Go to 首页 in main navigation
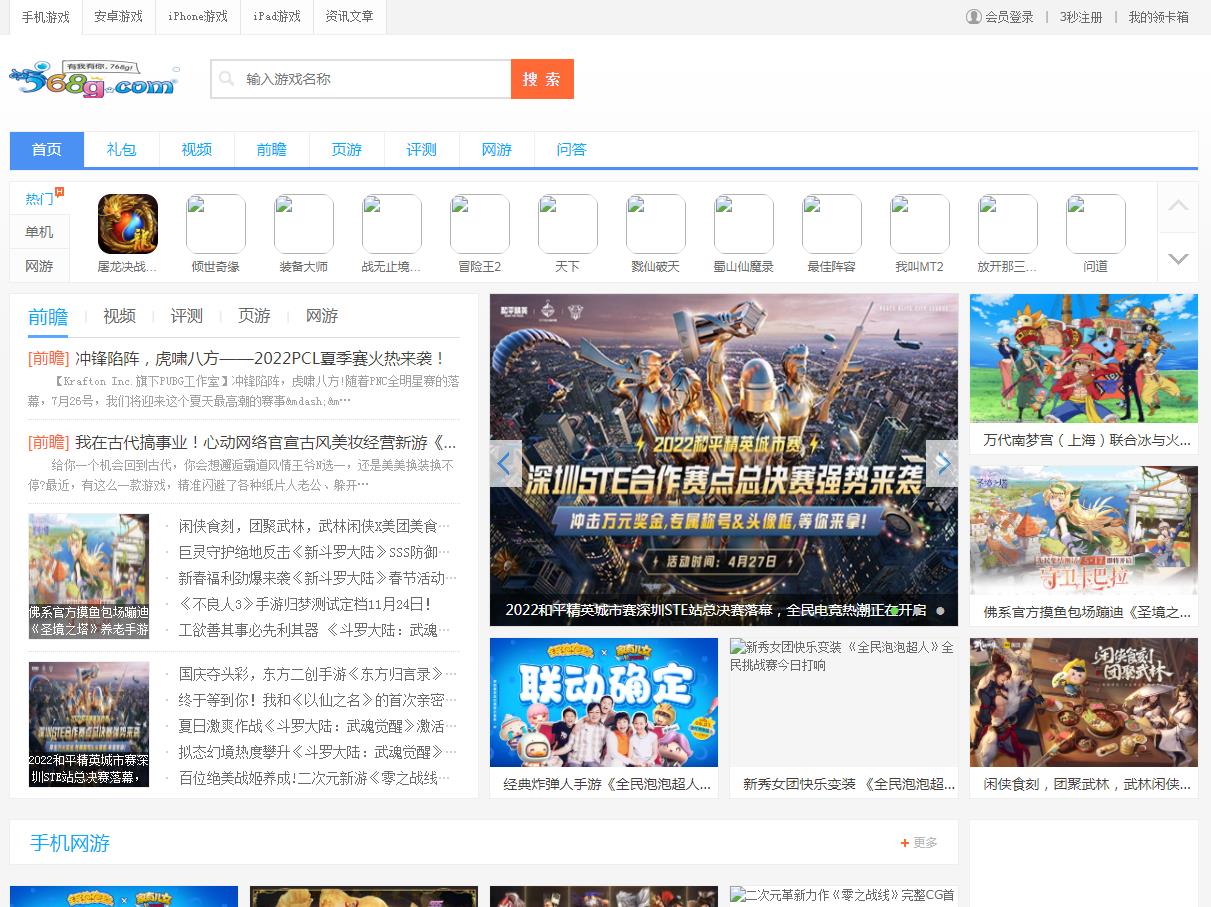Screen dimensions: 1211x907 click(x=47, y=150)
